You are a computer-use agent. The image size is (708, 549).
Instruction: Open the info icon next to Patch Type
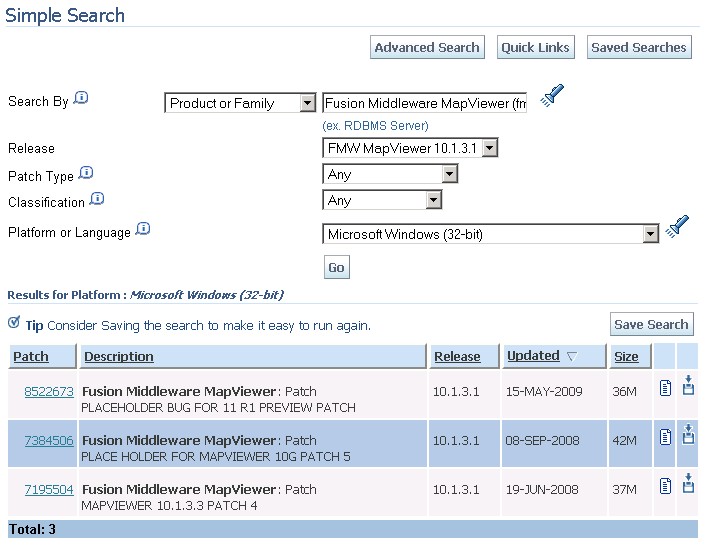coord(86,173)
